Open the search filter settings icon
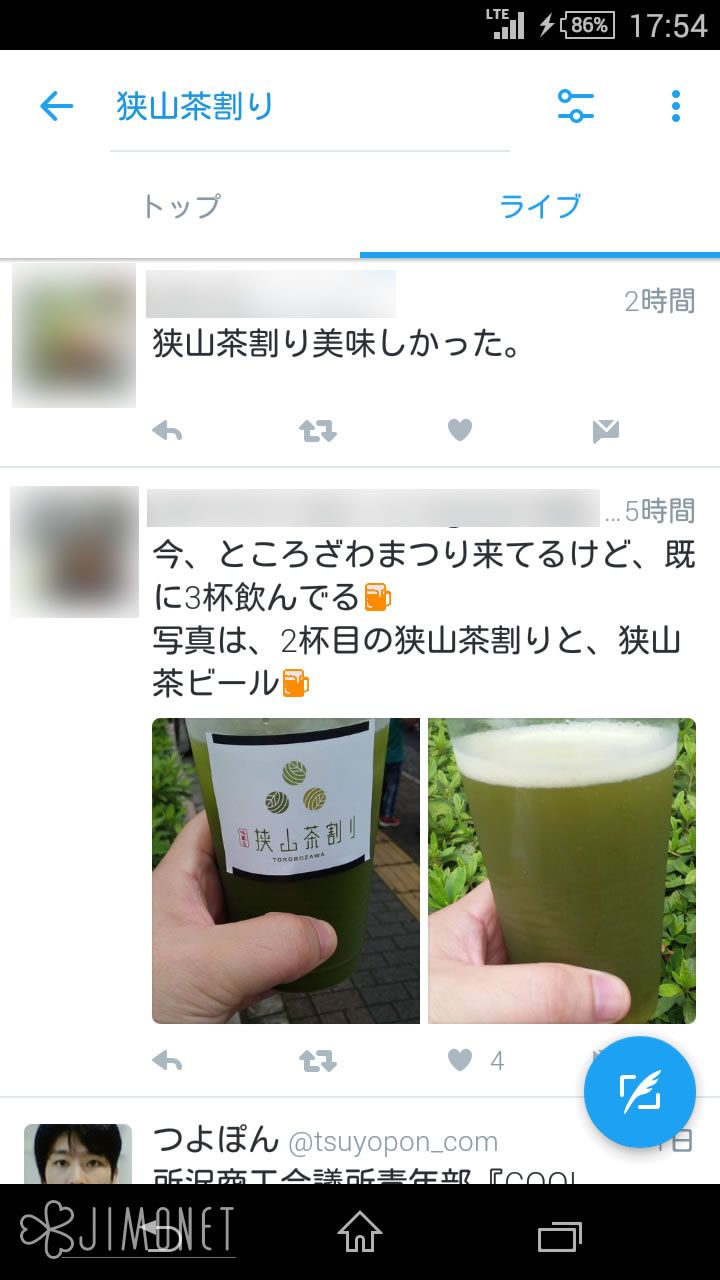 (576, 106)
